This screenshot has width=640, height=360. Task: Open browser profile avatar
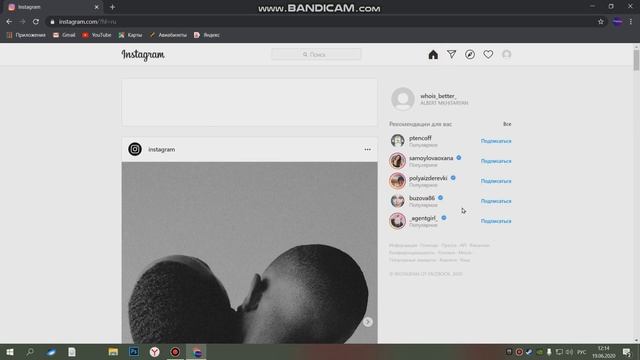(x=617, y=22)
